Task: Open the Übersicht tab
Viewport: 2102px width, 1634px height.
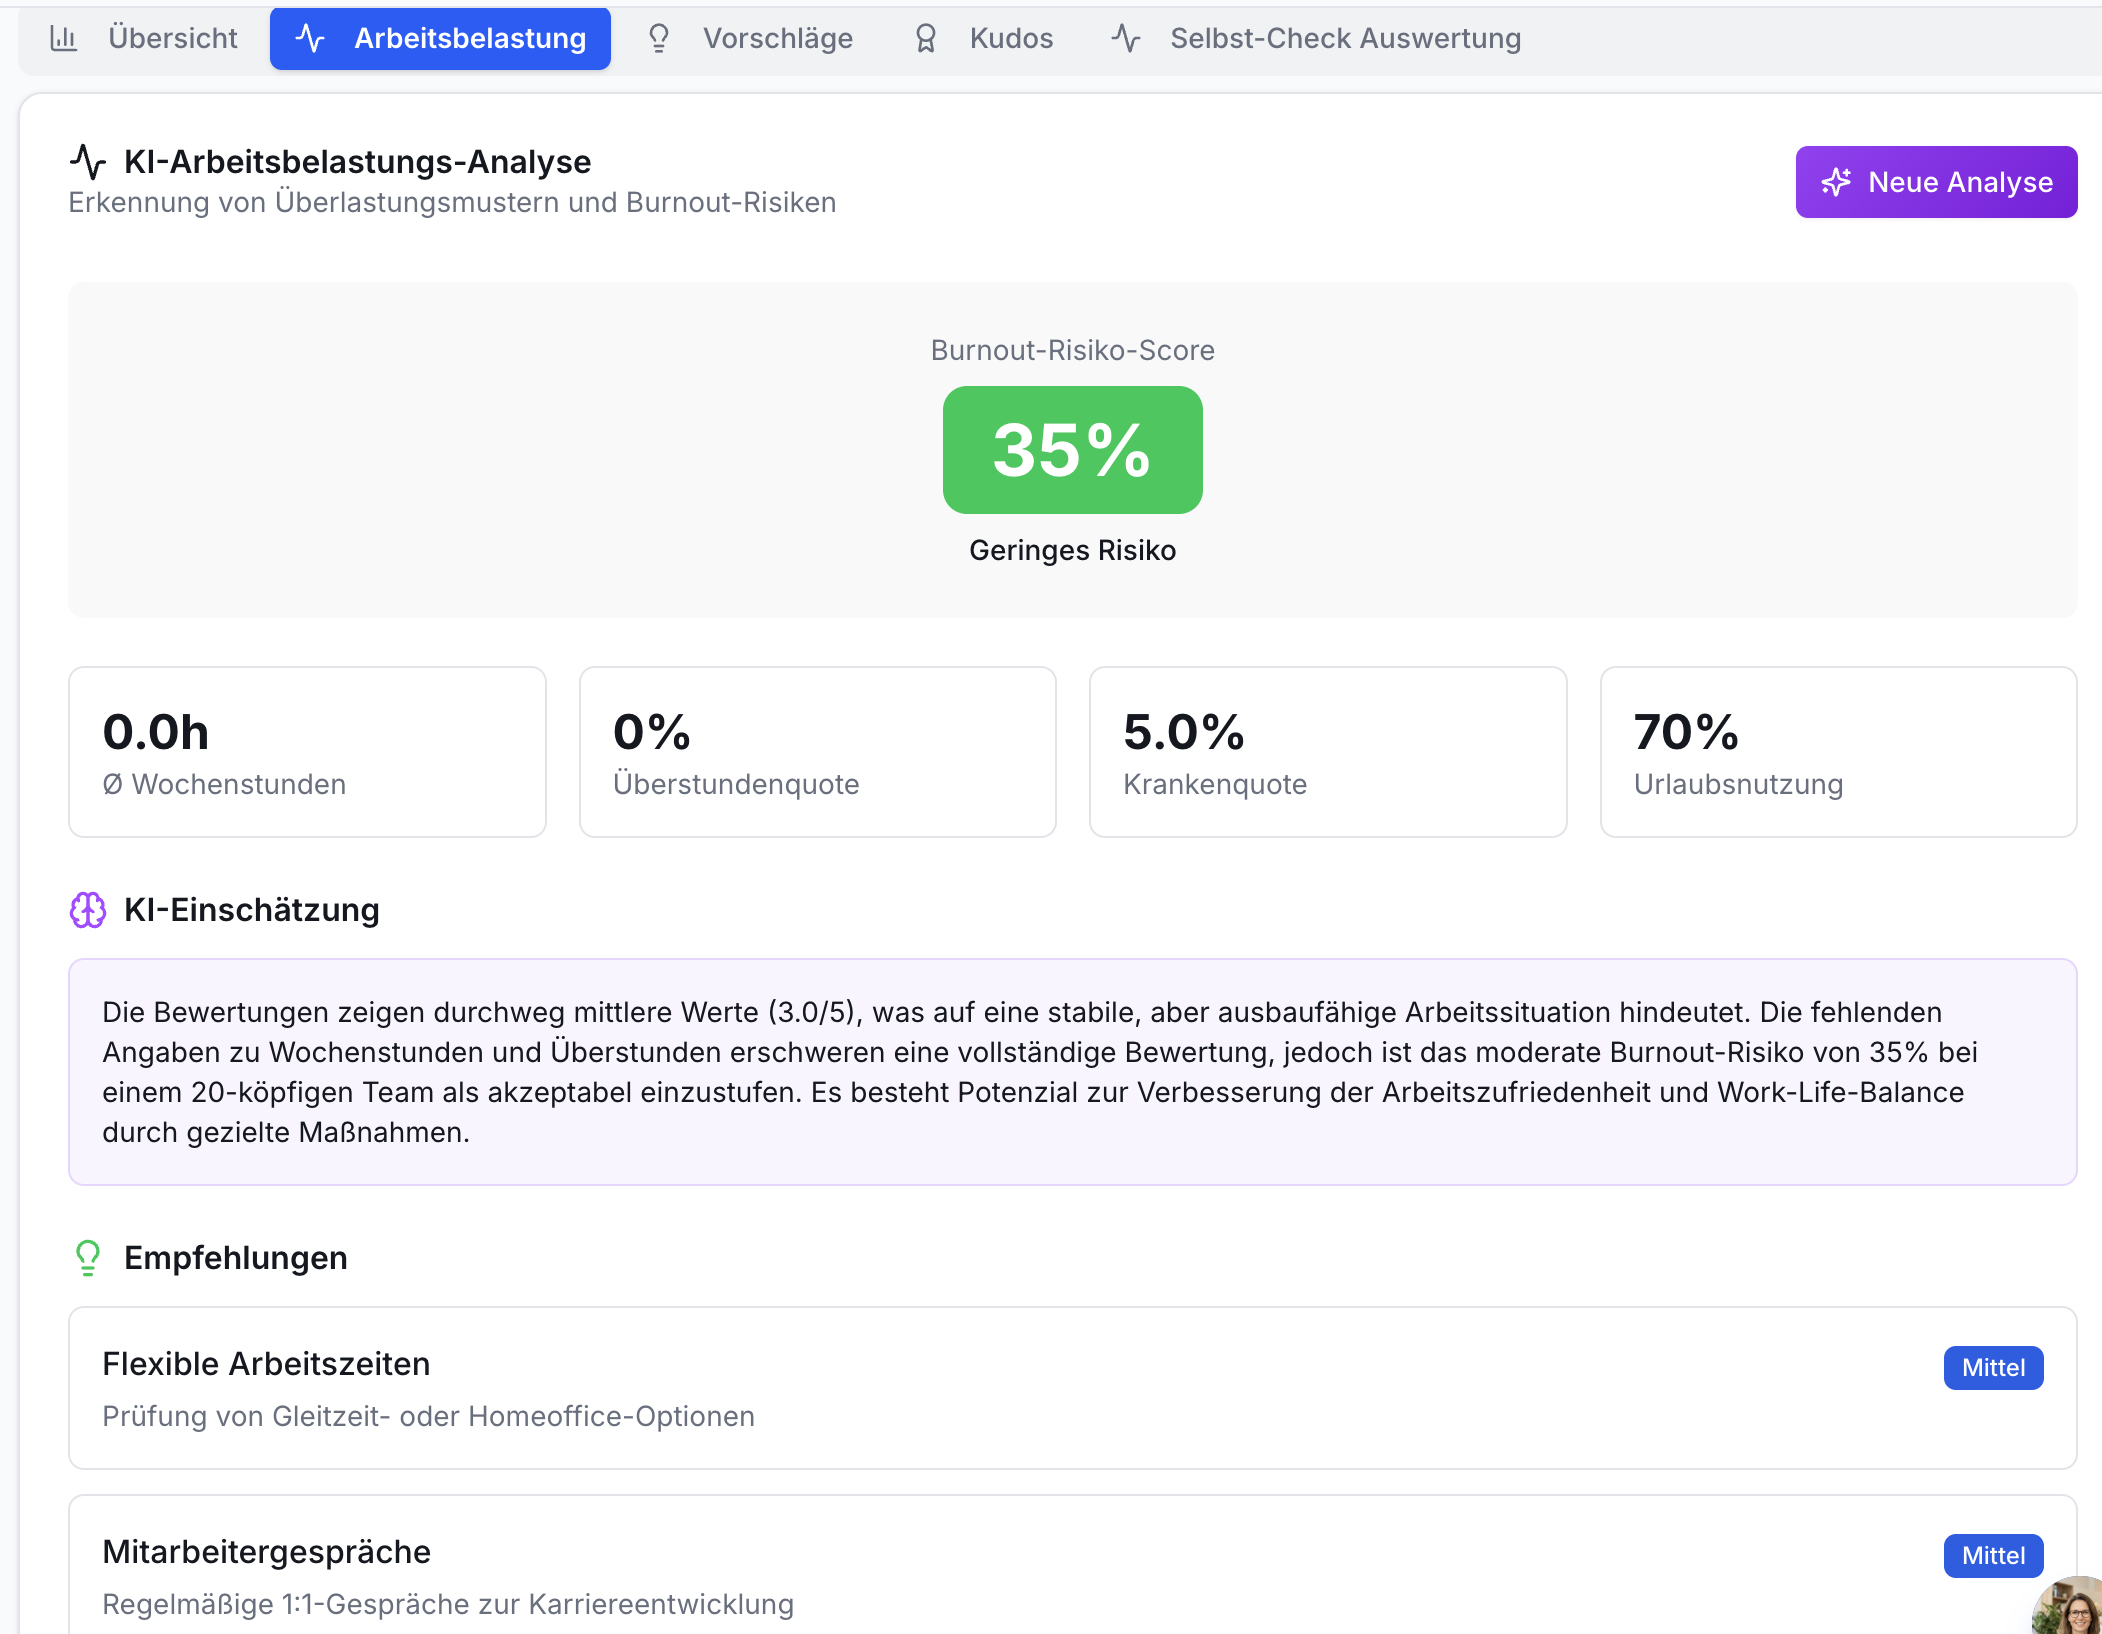Action: 144,38
